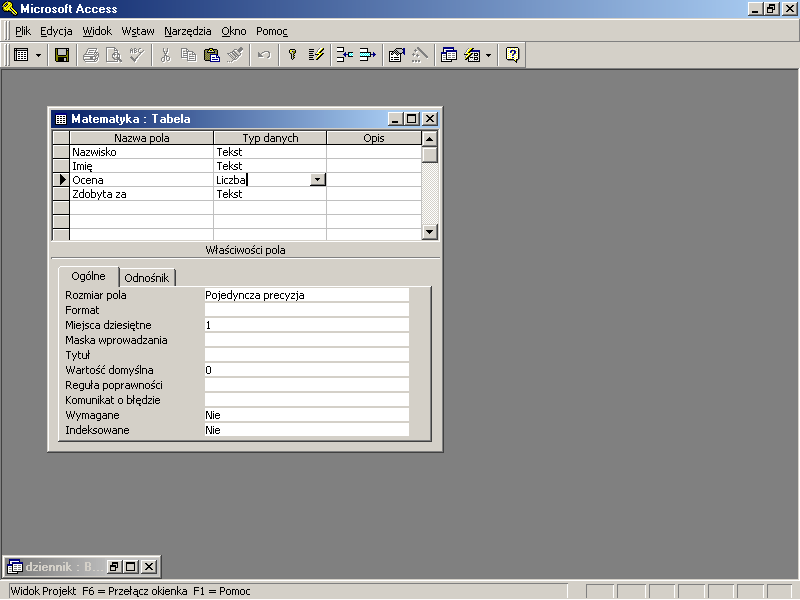Switch to the Odnośnik tab
800x600 pixels.
pos(148,278)
